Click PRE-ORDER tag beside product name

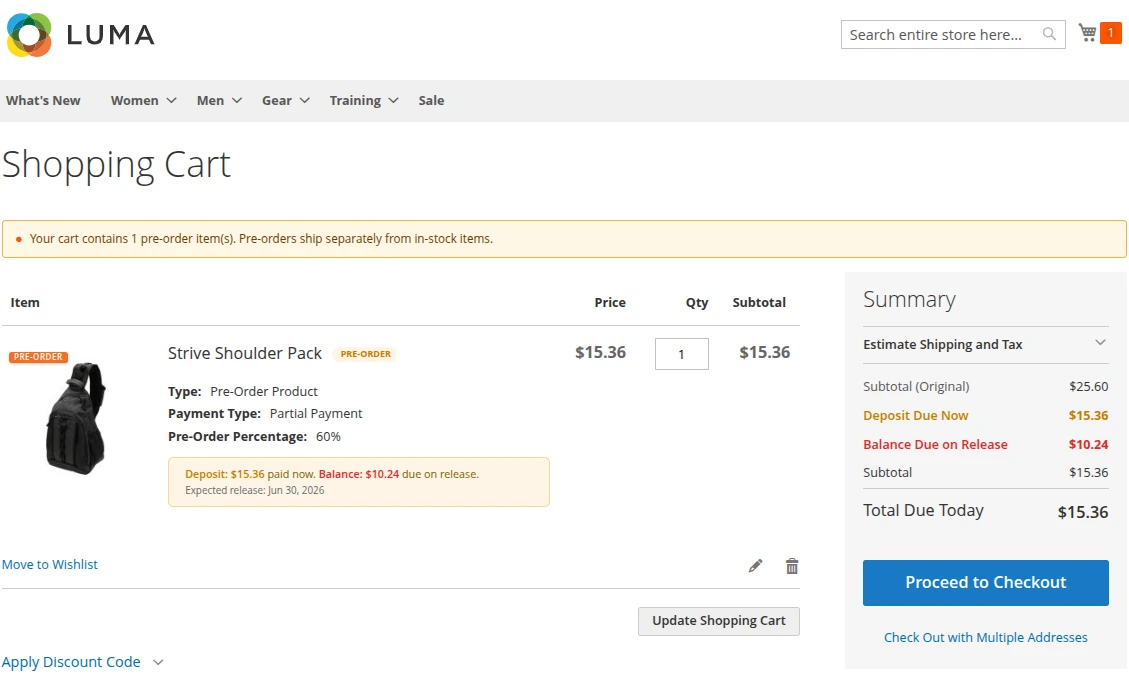coord(366,354)
